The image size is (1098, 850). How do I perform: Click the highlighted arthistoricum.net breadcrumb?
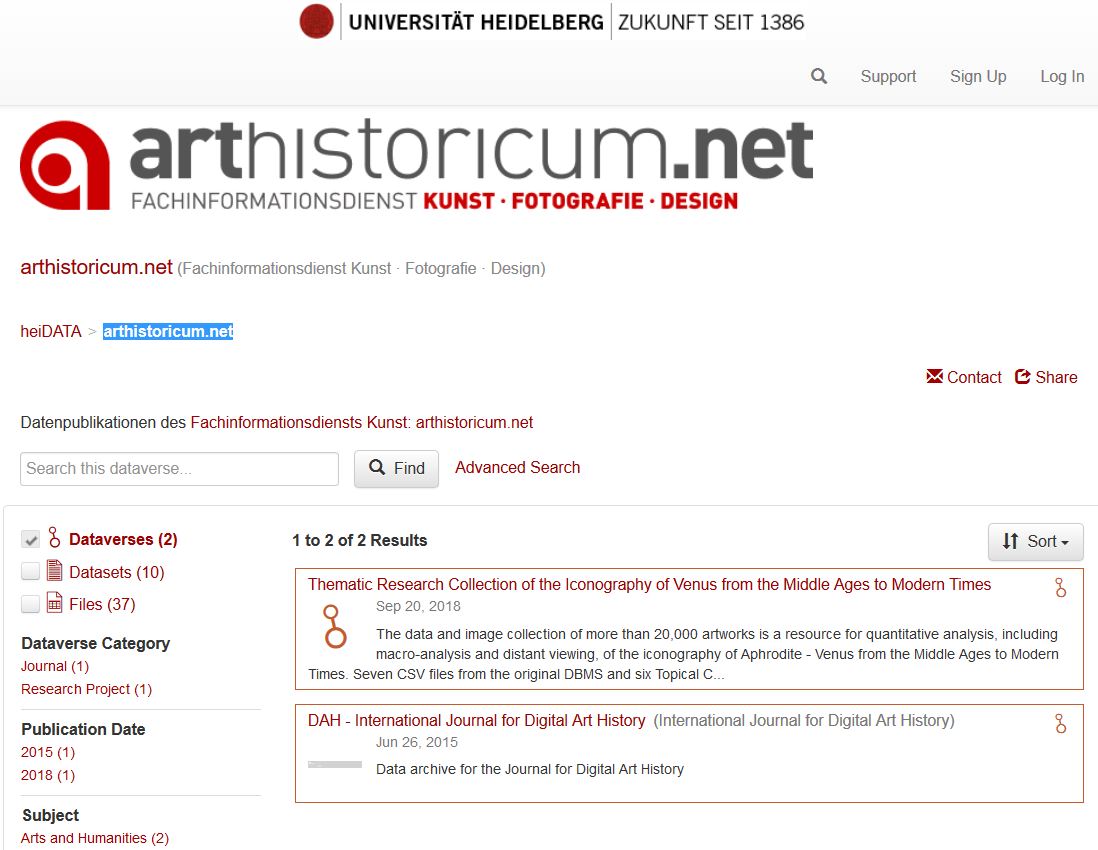[168, 331]
